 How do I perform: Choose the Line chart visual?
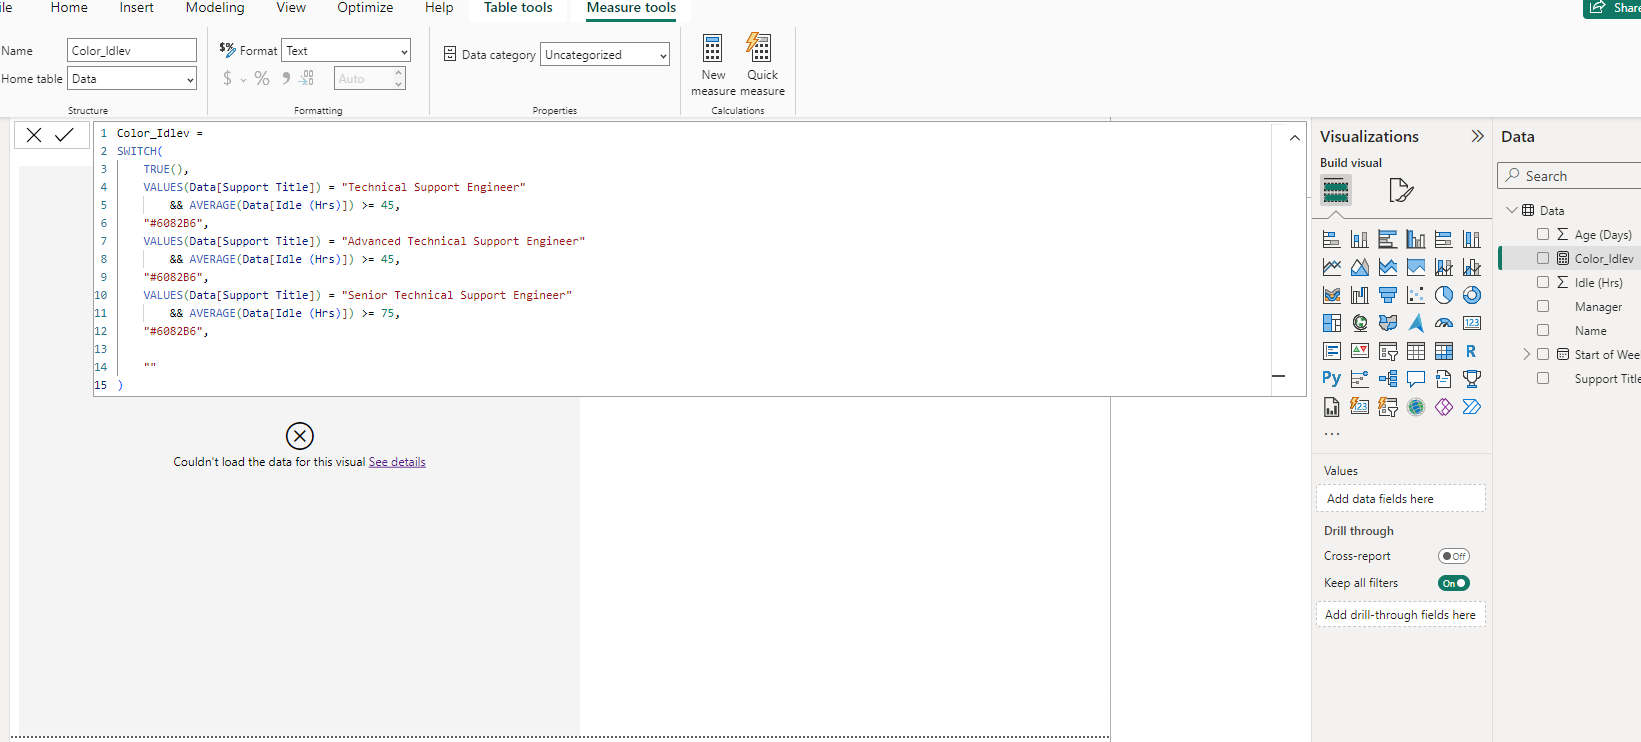1331,267
